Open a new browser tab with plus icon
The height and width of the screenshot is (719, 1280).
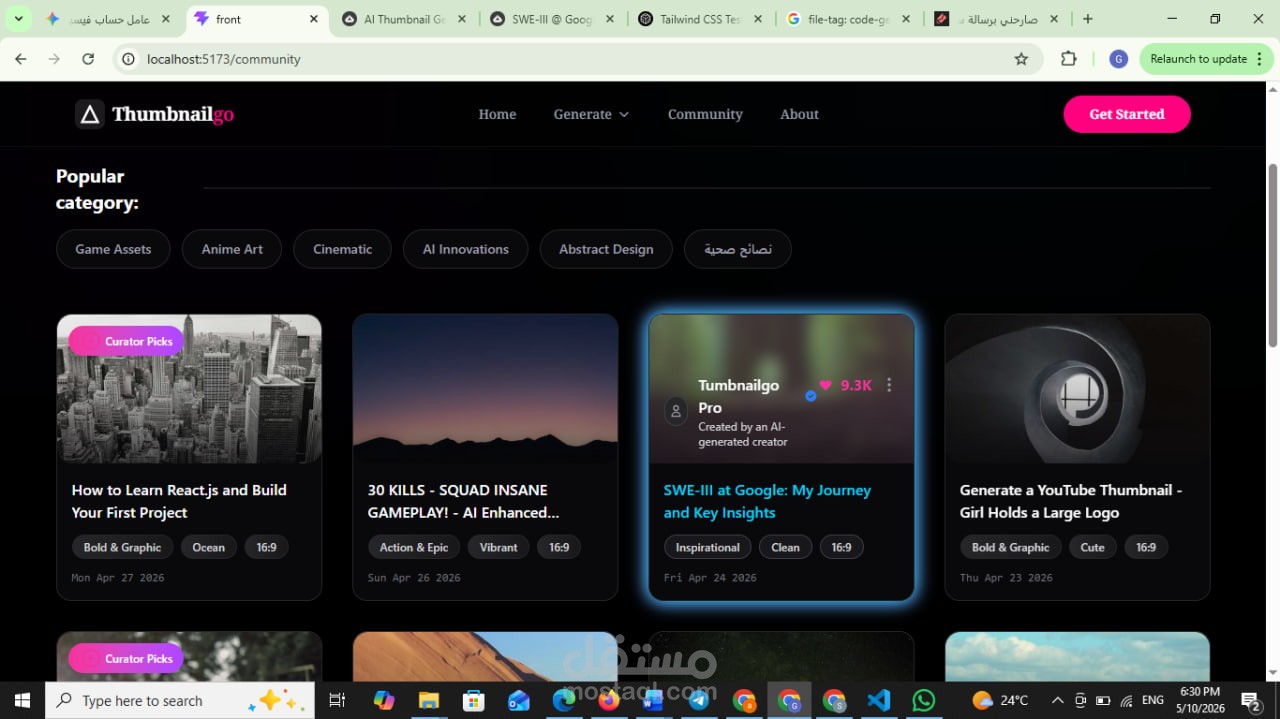click(1088, 19)
